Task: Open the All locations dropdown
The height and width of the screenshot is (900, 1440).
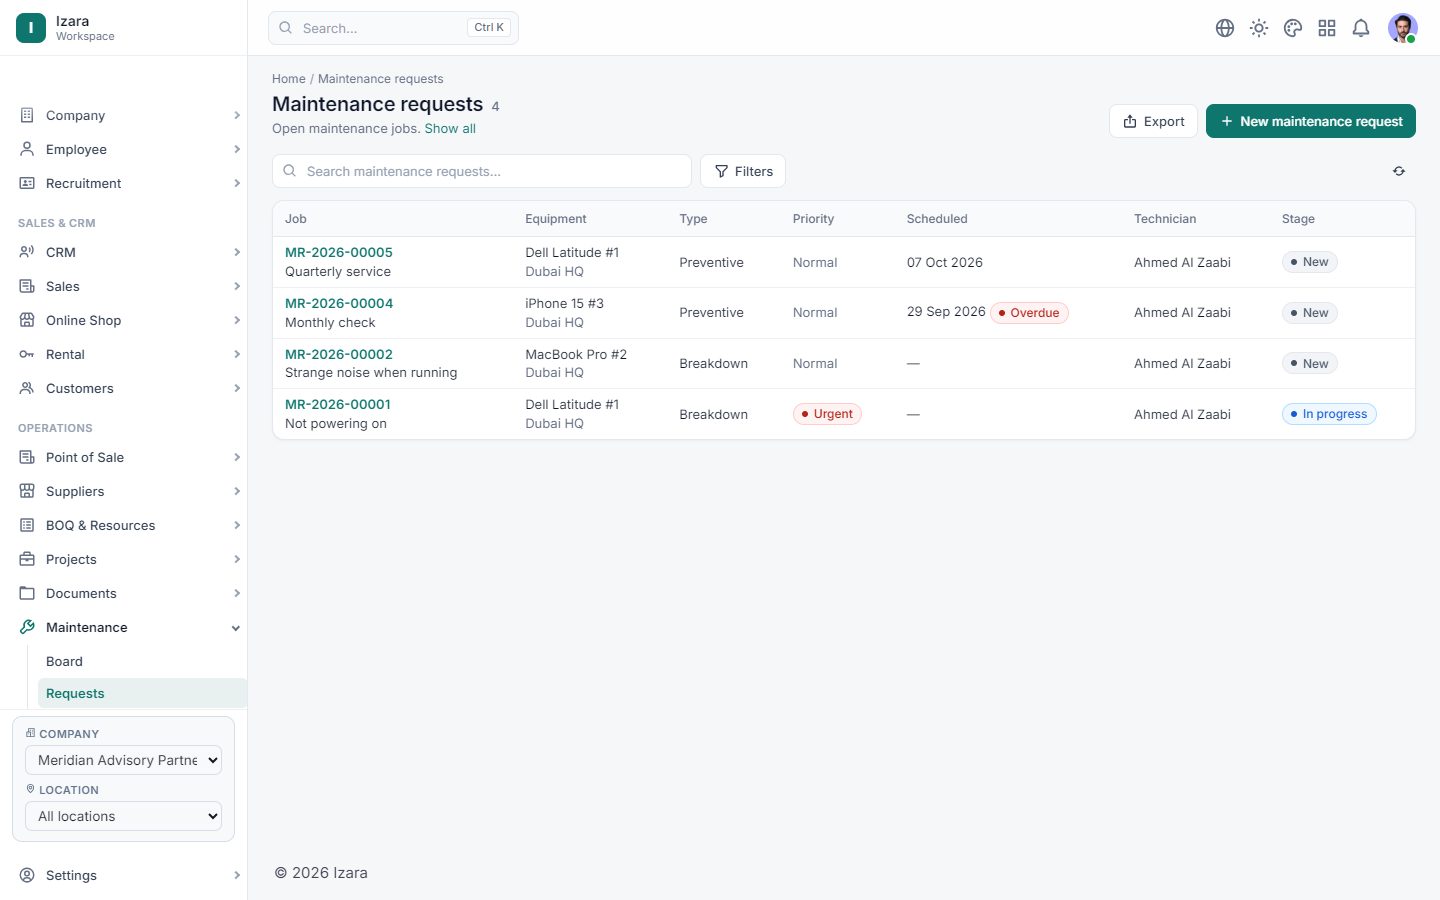Action: [x=123, y=816]
